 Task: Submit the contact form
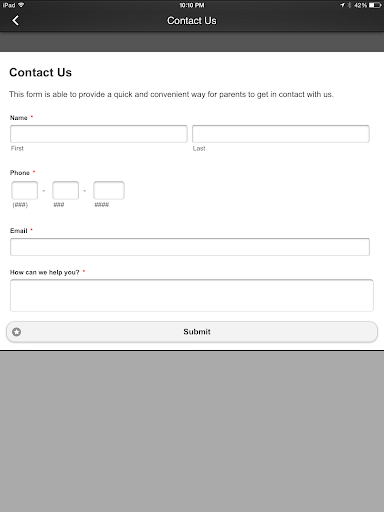[192, 332]
